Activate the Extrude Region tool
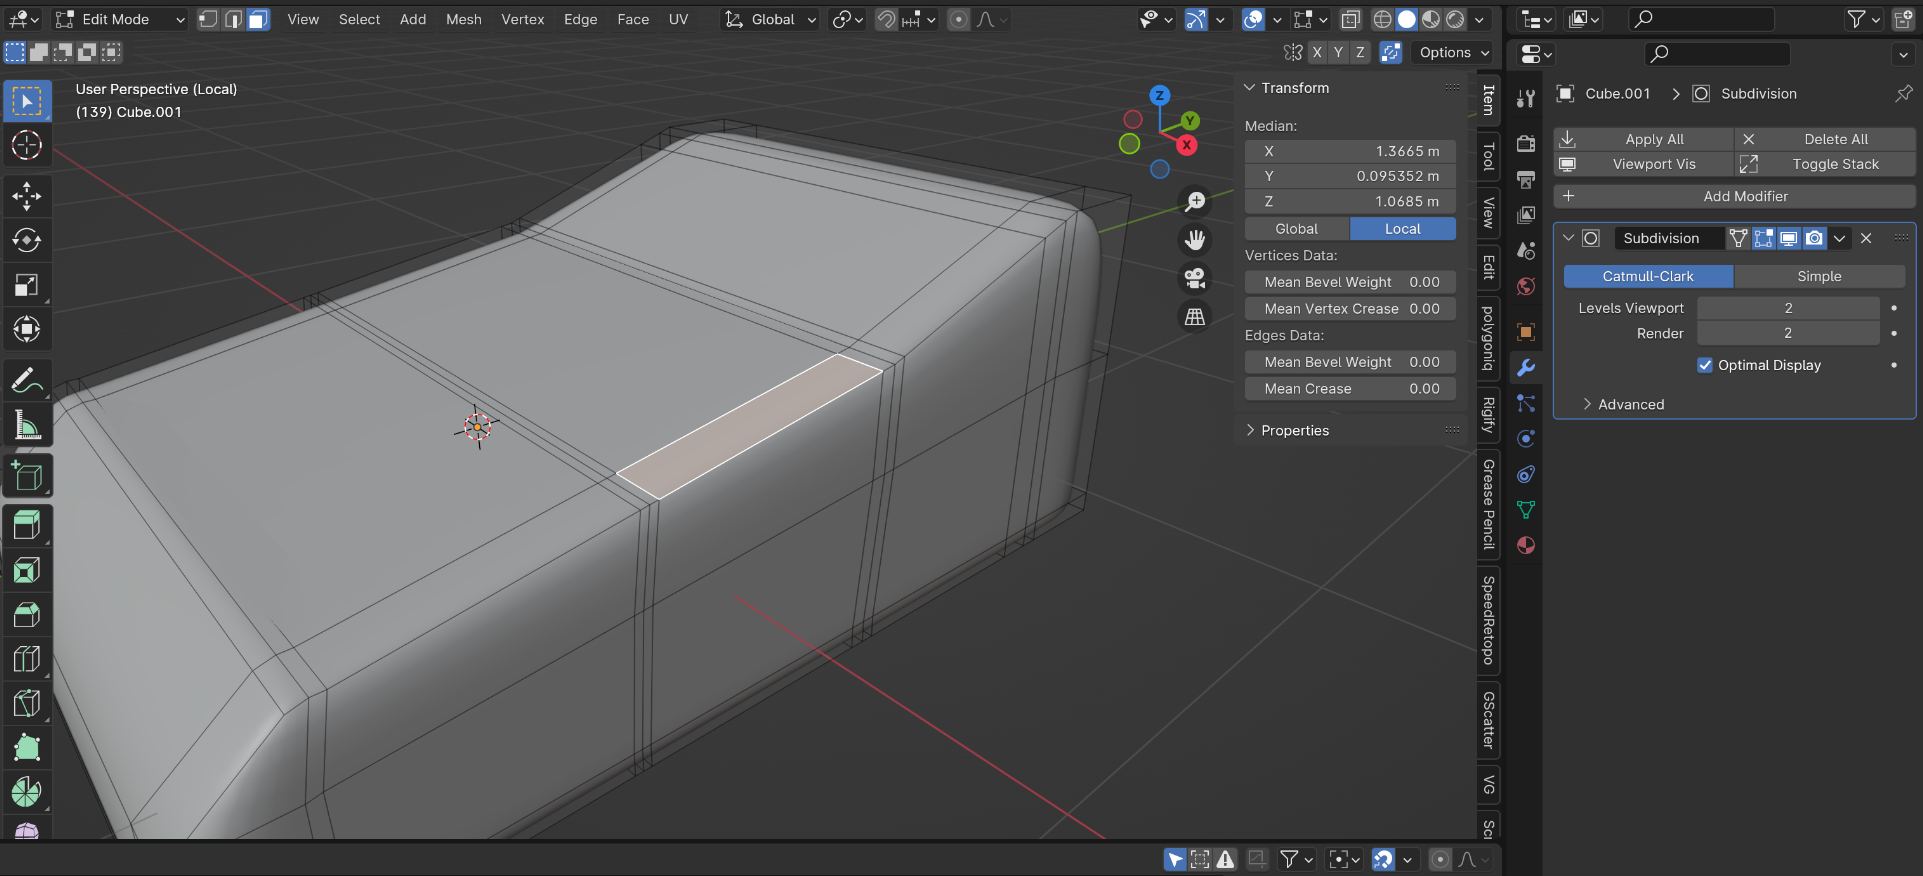This screenshot has width=1923, height=876. pos(27,526)
